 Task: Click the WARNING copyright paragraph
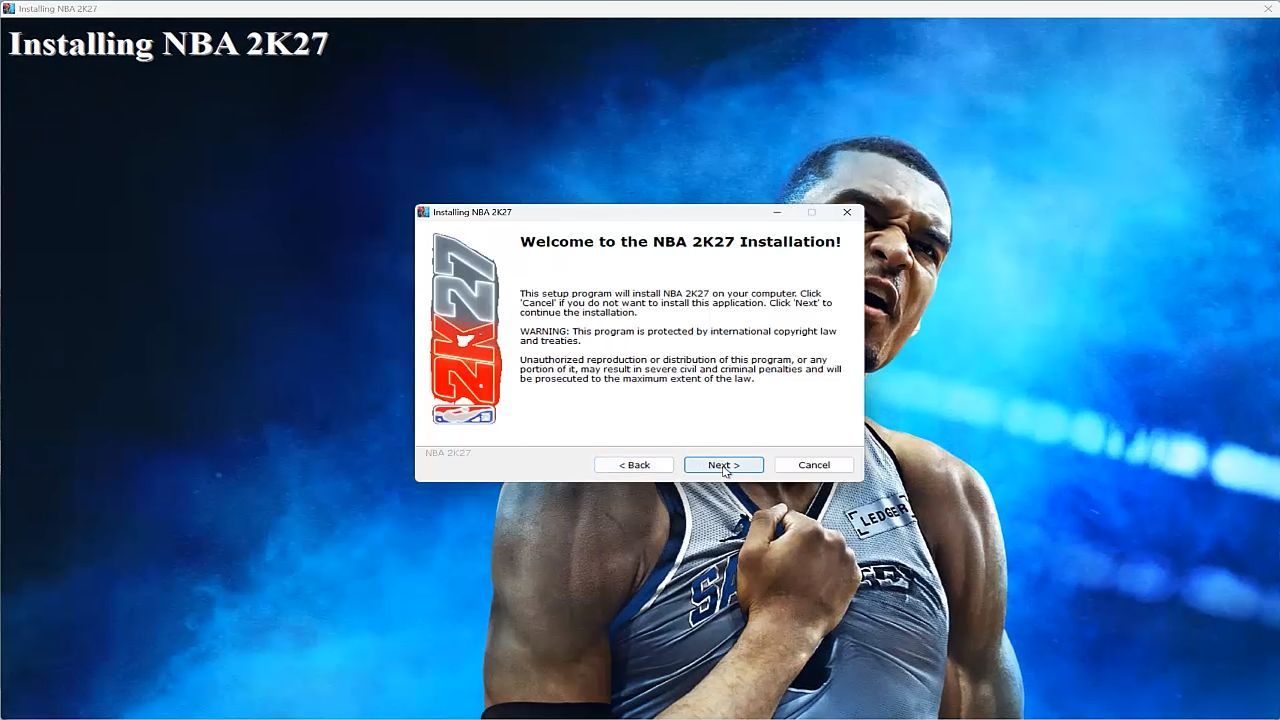point(678,336)
